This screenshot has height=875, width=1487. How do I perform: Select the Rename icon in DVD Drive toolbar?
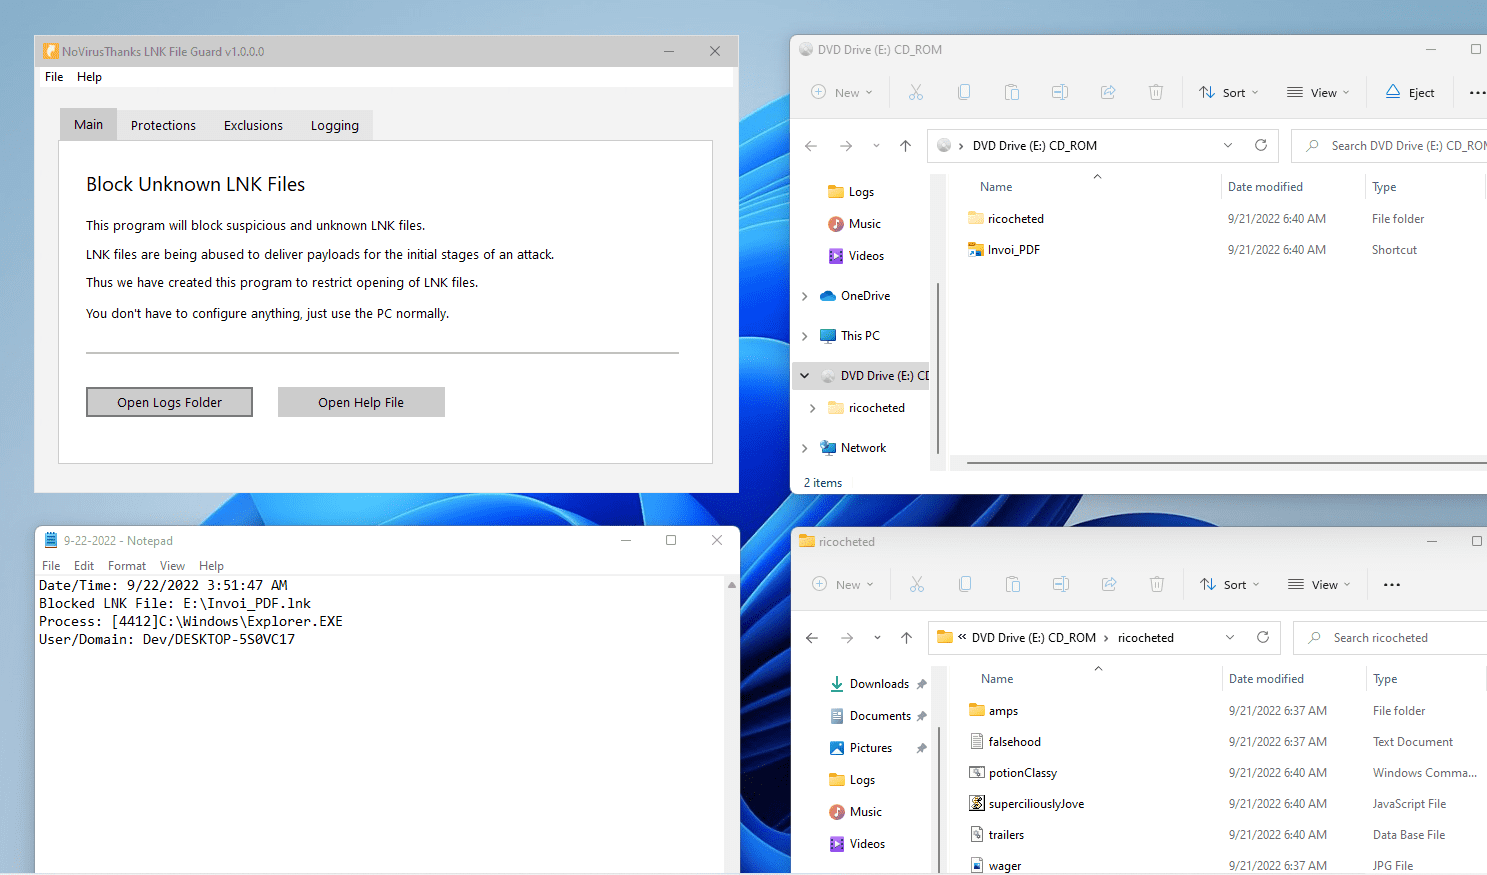[1060, 92]
